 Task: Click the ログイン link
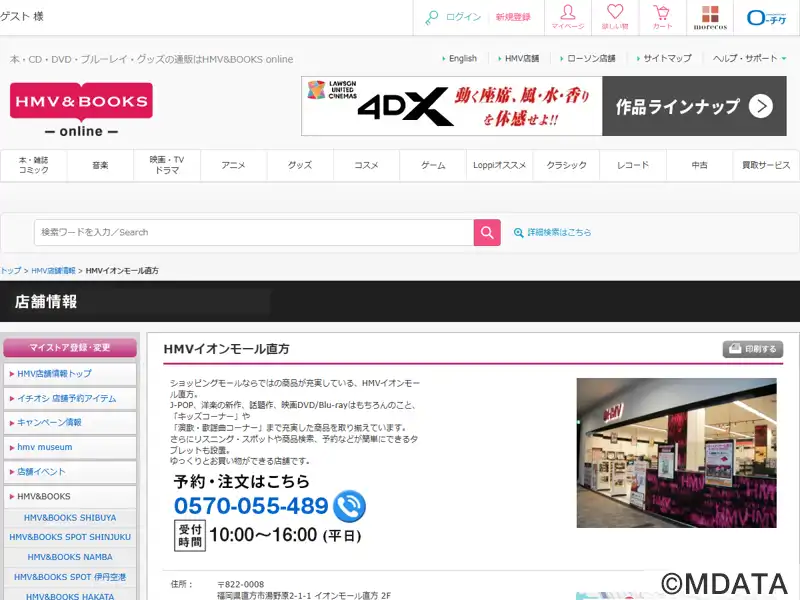[x=463, y=17]
